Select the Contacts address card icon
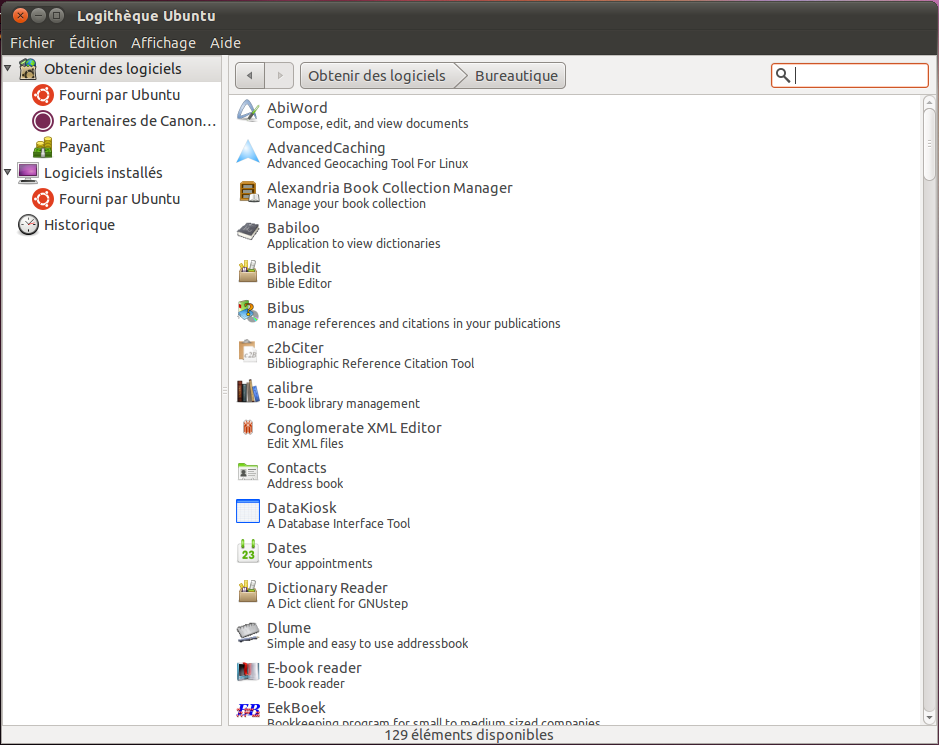The height and width of the screenshot is (745, 939). coord(248,472)
